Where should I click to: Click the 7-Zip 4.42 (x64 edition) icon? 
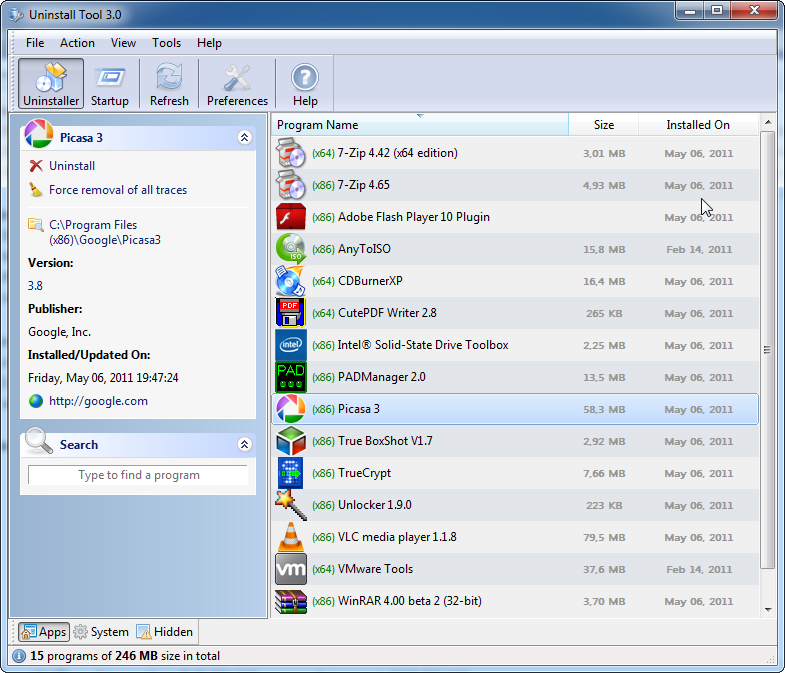(x=290, y=153)
